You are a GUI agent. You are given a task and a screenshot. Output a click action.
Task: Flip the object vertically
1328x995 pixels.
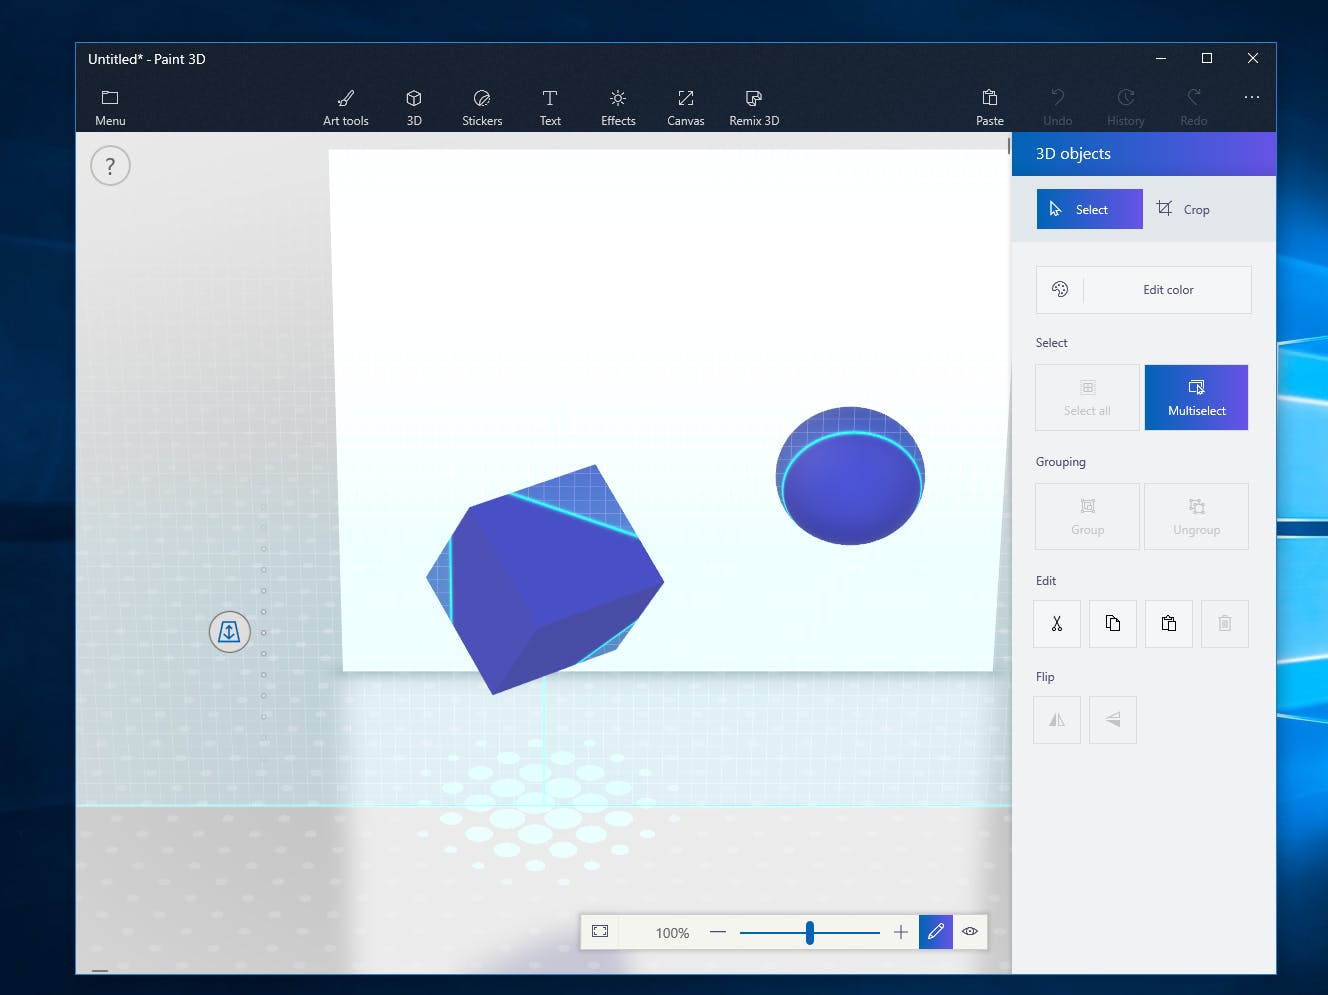[x=1113, y=720]
